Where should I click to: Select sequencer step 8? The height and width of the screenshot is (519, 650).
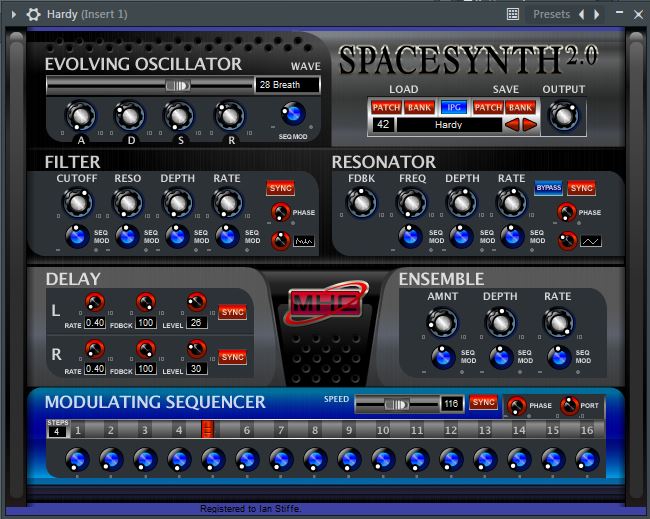point(315,430)
